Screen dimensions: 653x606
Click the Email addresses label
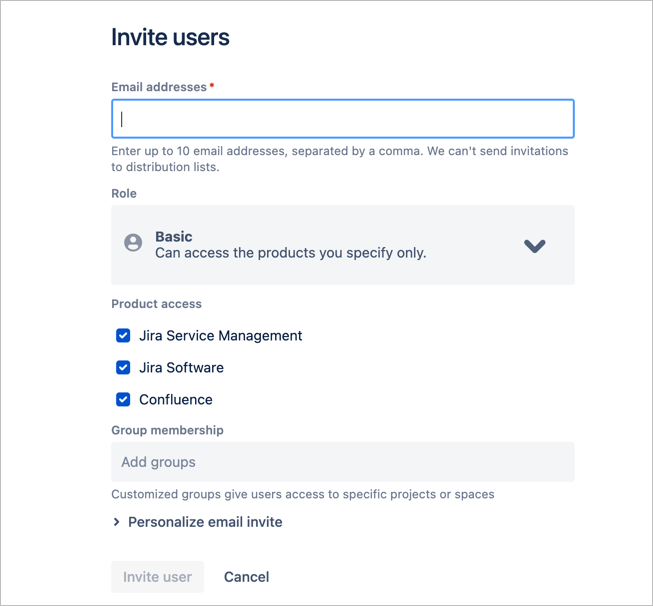(159, 87)
